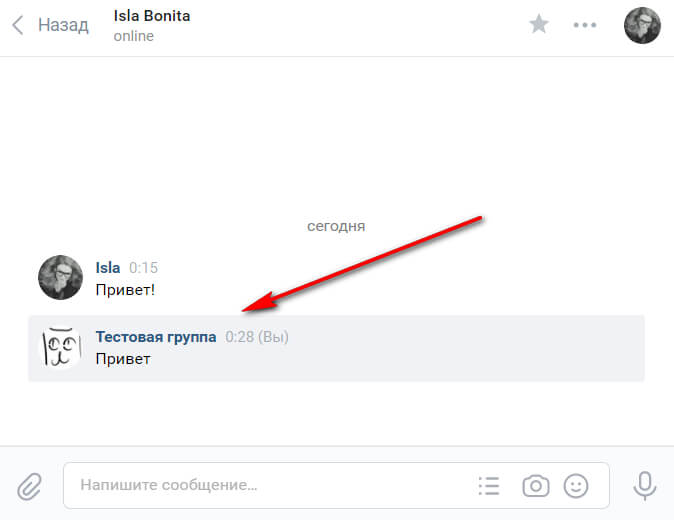Open the emoji smiley picker
The image size is (674, 520).
576,486
